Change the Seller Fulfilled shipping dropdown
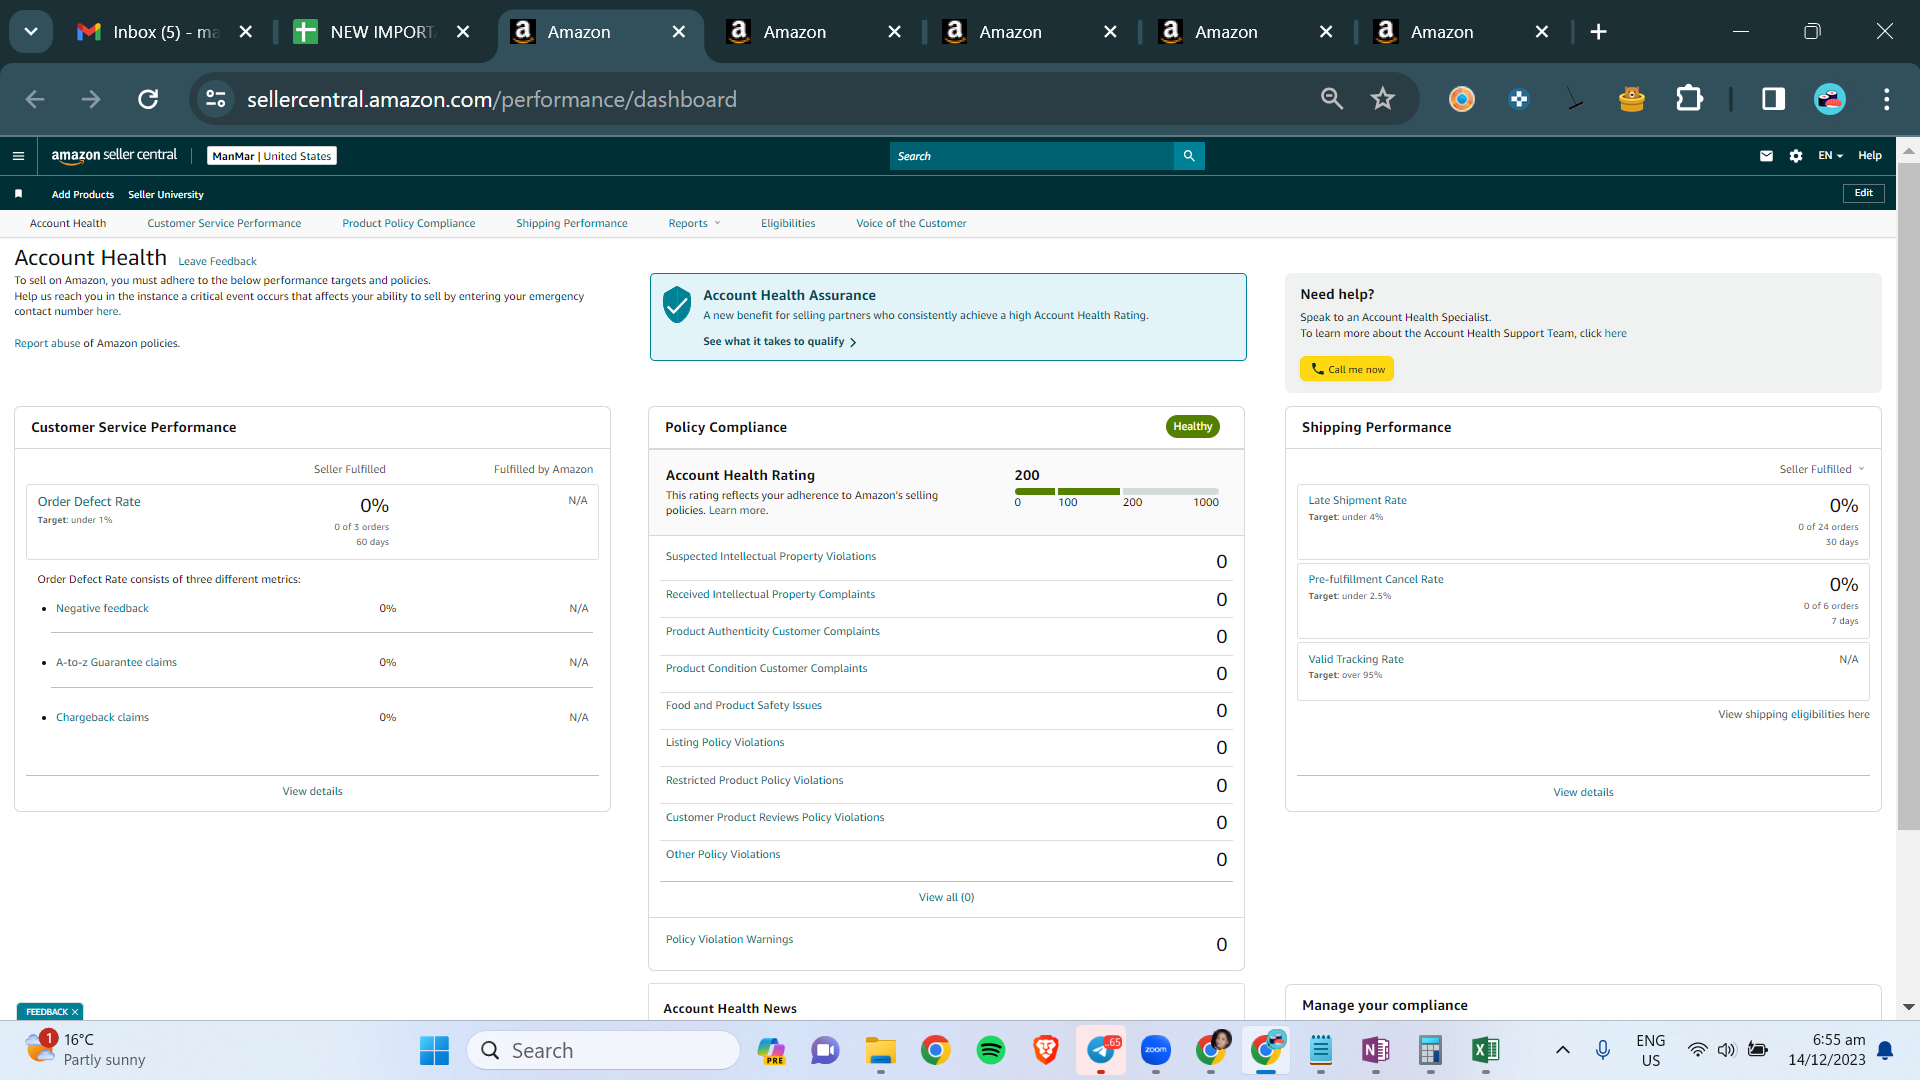The image size is (1920, 1080). [x=1822, y=469]
